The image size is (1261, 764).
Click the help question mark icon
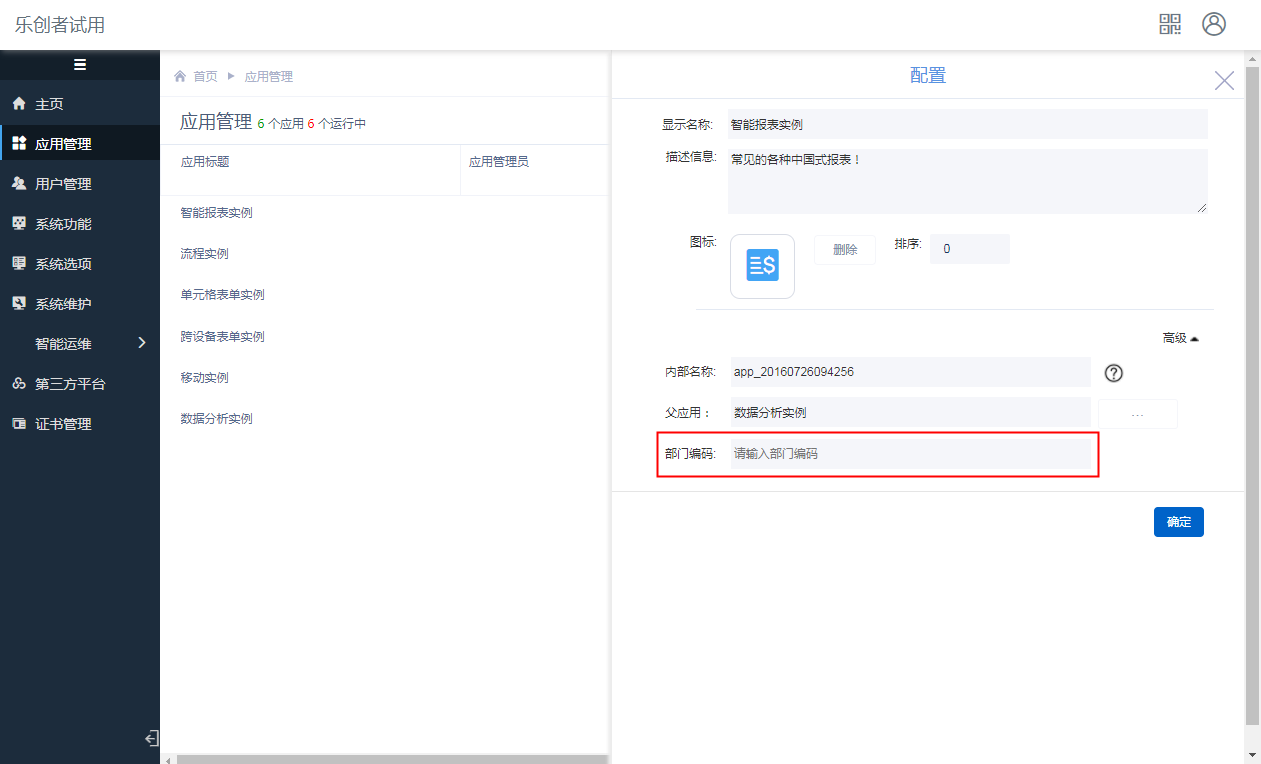(x=1113, y=373)
